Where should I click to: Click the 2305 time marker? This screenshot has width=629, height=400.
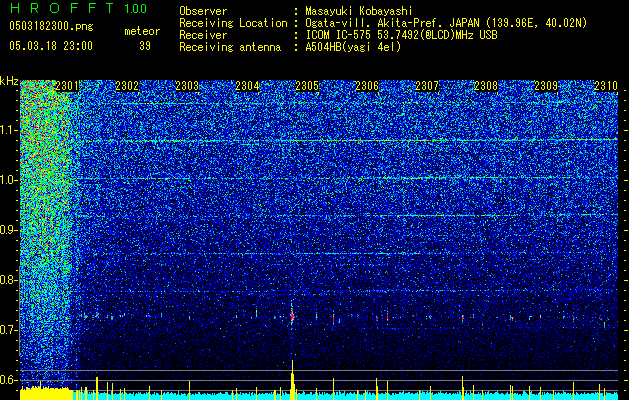[307, 86]
